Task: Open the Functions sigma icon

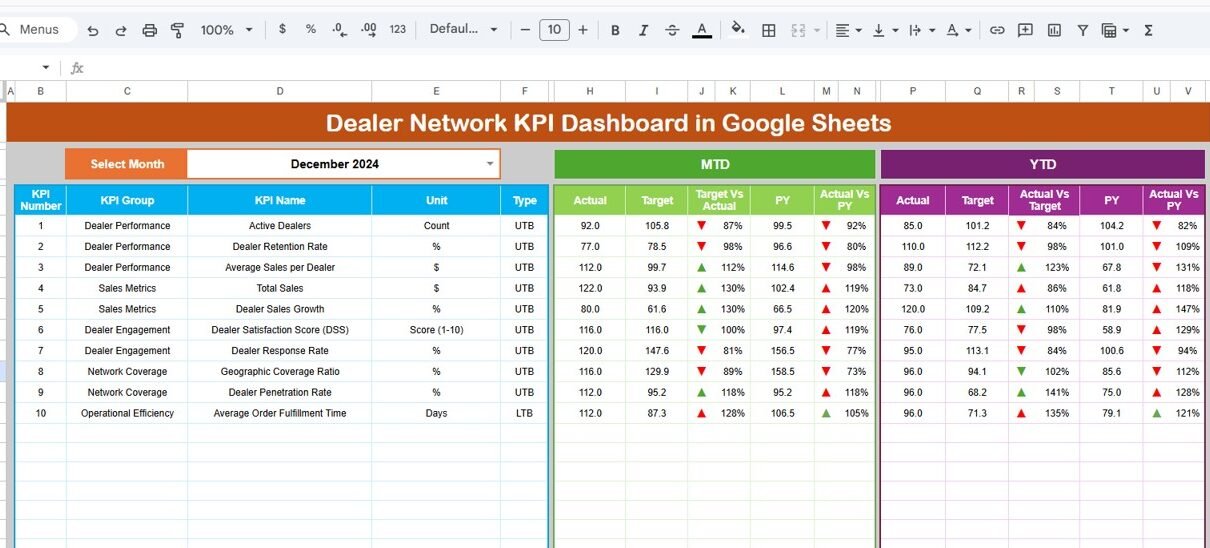Action: pos(1148,30)
